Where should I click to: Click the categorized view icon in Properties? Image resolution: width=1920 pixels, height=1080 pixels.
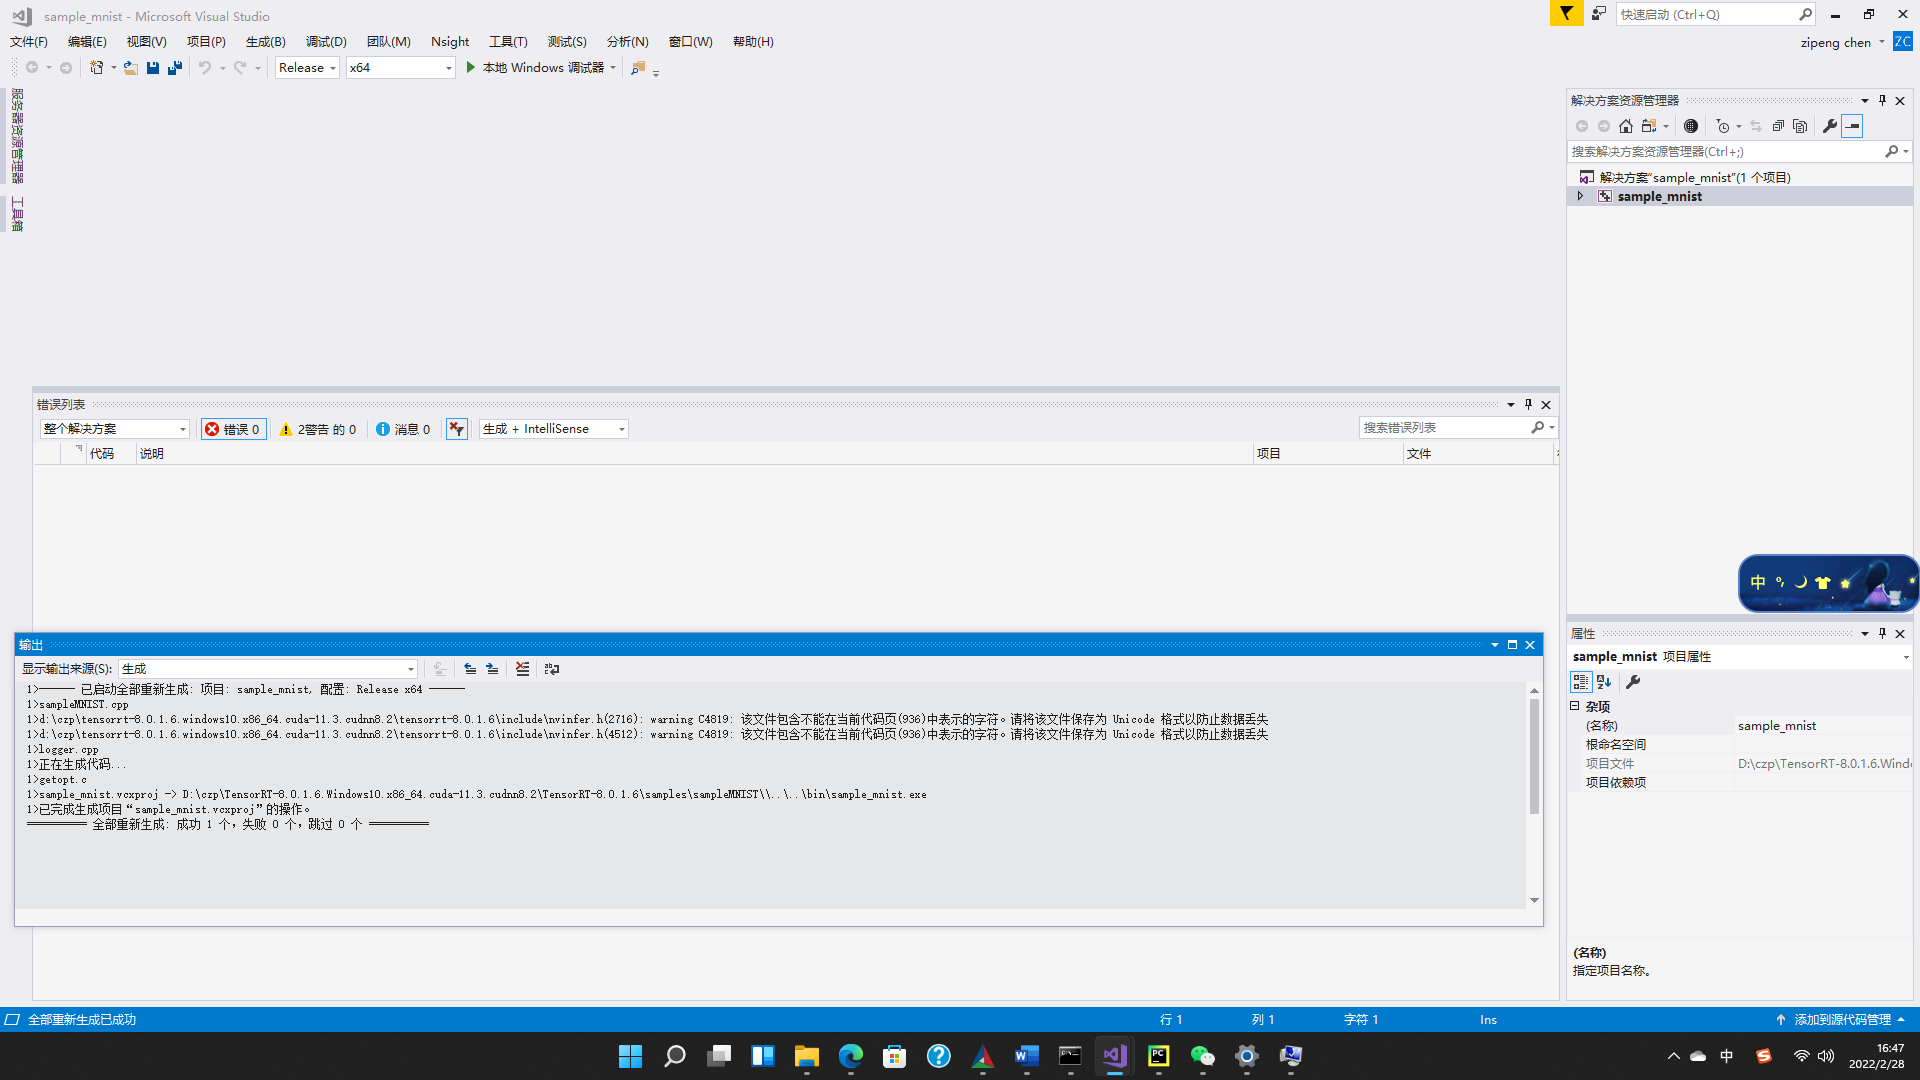click(x=1580, y=682)
